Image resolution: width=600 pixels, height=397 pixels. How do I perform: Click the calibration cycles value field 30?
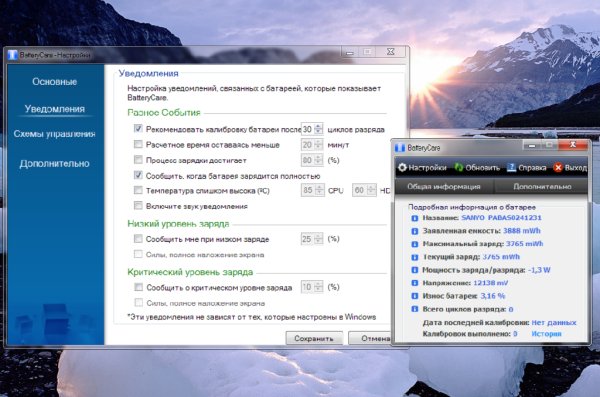tap(308, 129)
